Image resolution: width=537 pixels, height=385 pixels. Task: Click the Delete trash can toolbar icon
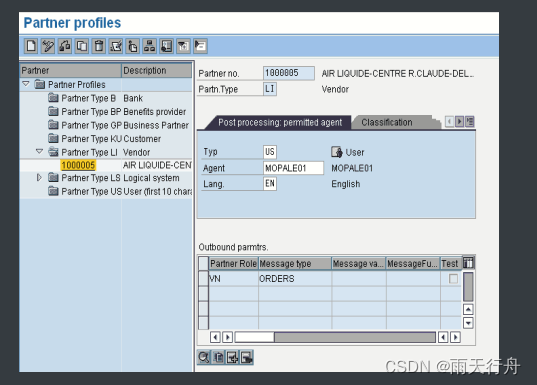tap(99, 46)
